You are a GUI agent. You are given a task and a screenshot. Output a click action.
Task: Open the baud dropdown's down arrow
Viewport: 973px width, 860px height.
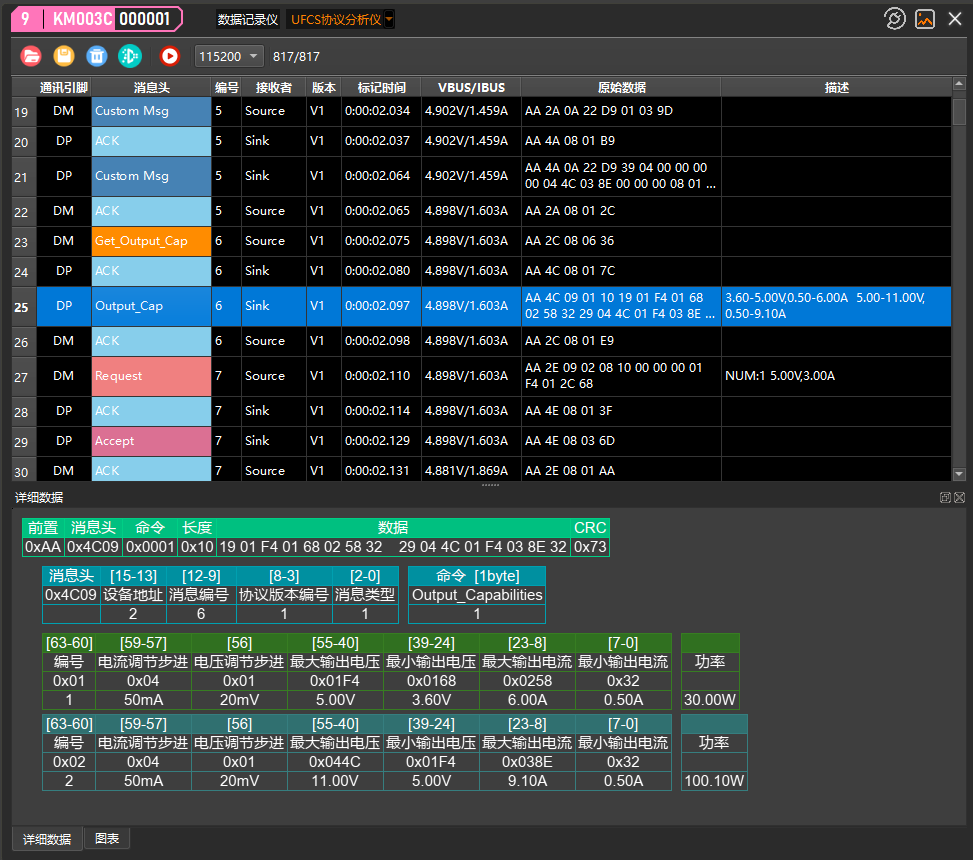(253, 56)
